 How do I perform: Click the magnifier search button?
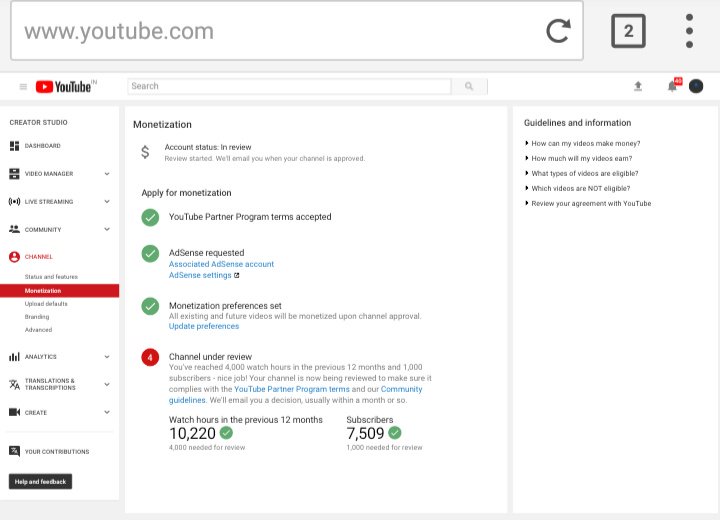click(469, 86)
